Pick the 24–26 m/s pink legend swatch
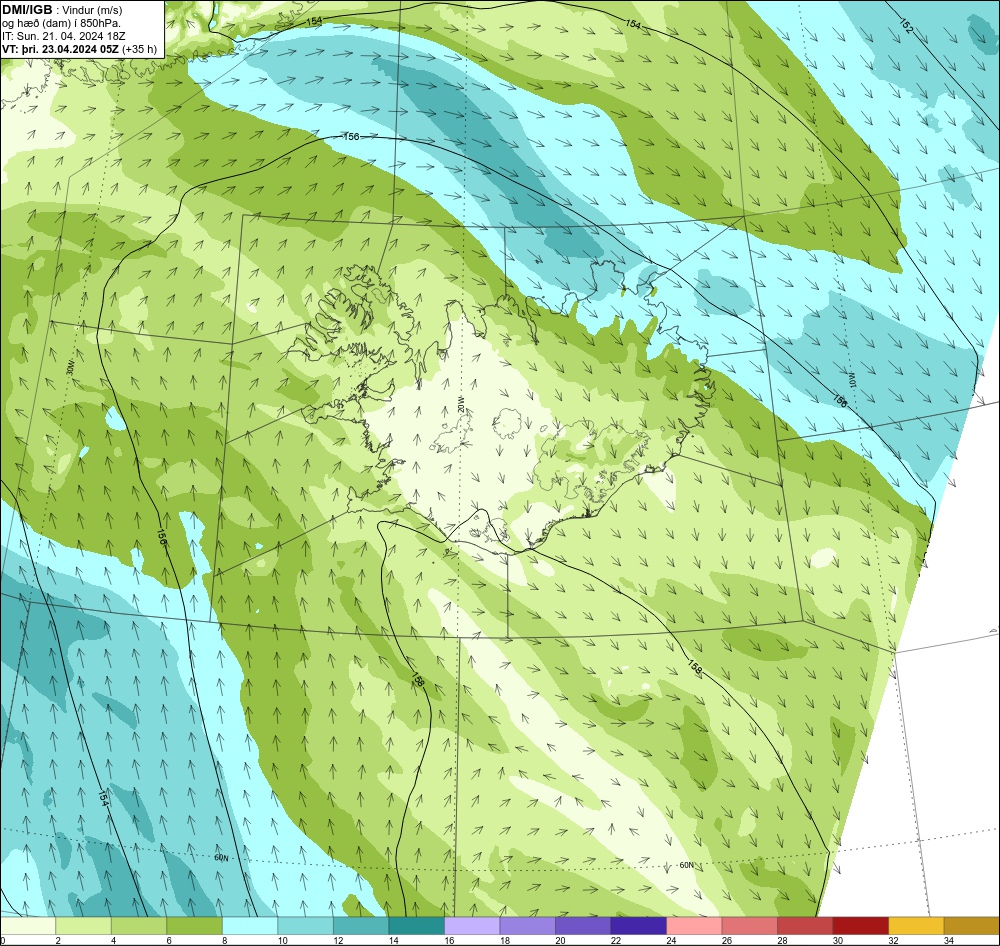Screen dimensions: 1000x946 pos(694,925)
